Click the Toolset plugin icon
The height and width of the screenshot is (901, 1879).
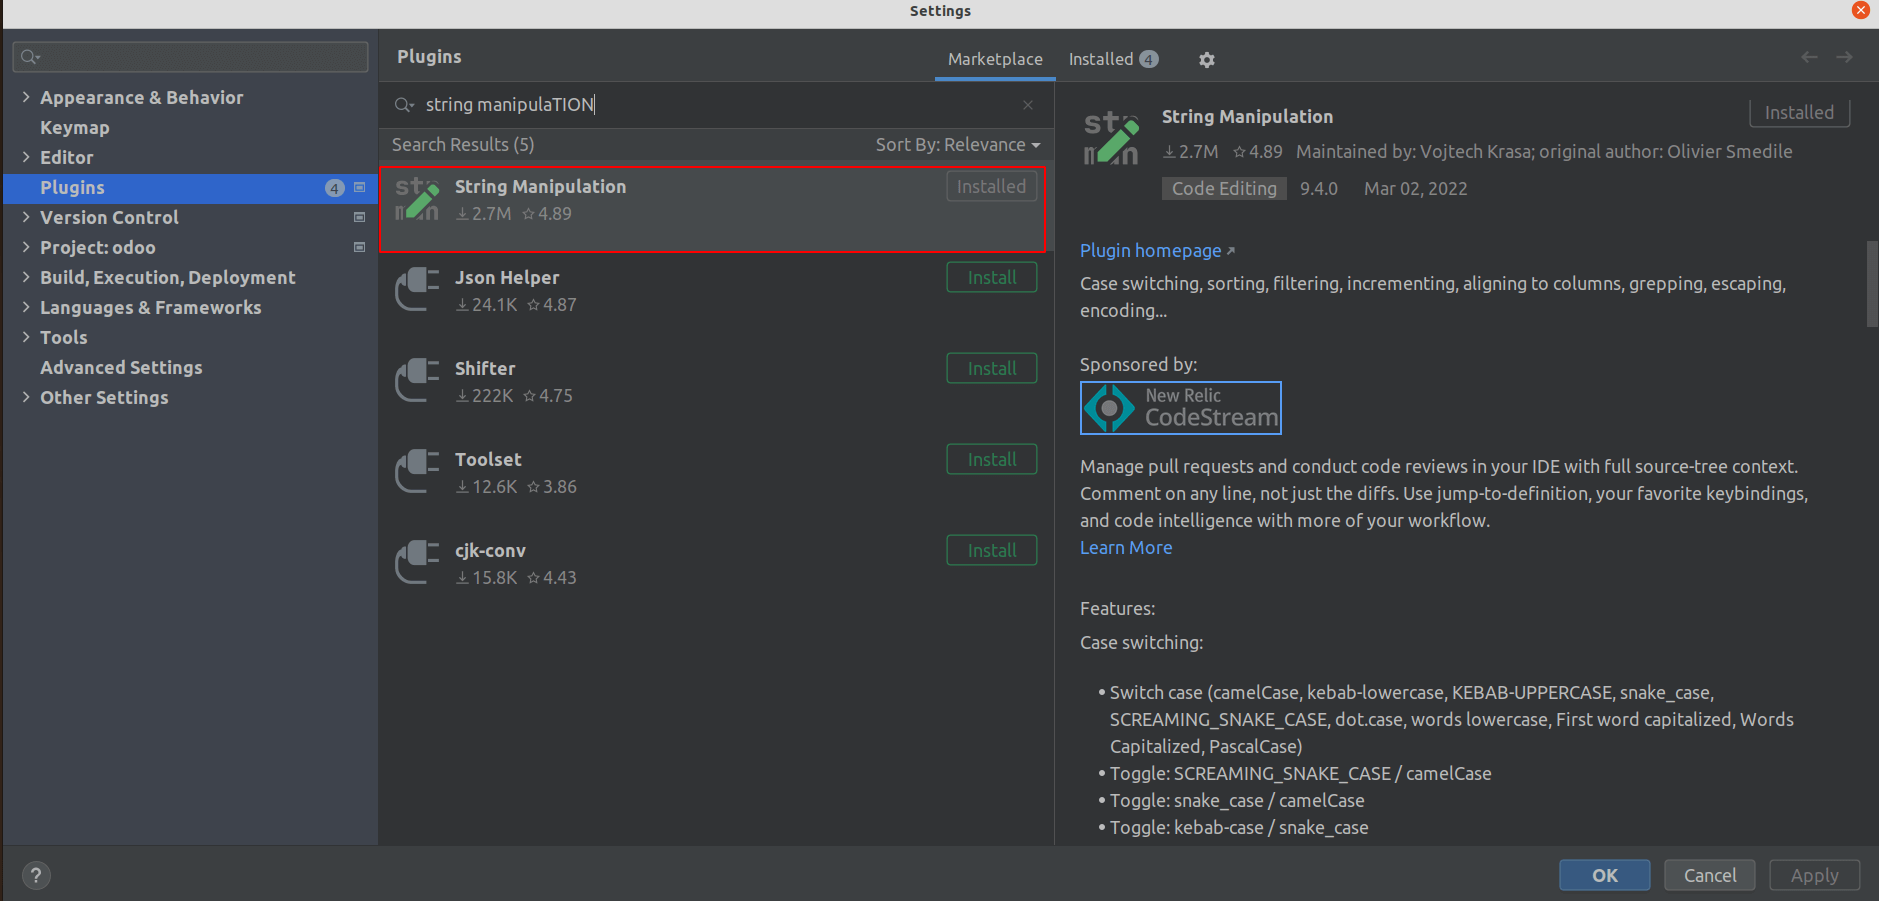pyautogui.click(x=417, y=472)
